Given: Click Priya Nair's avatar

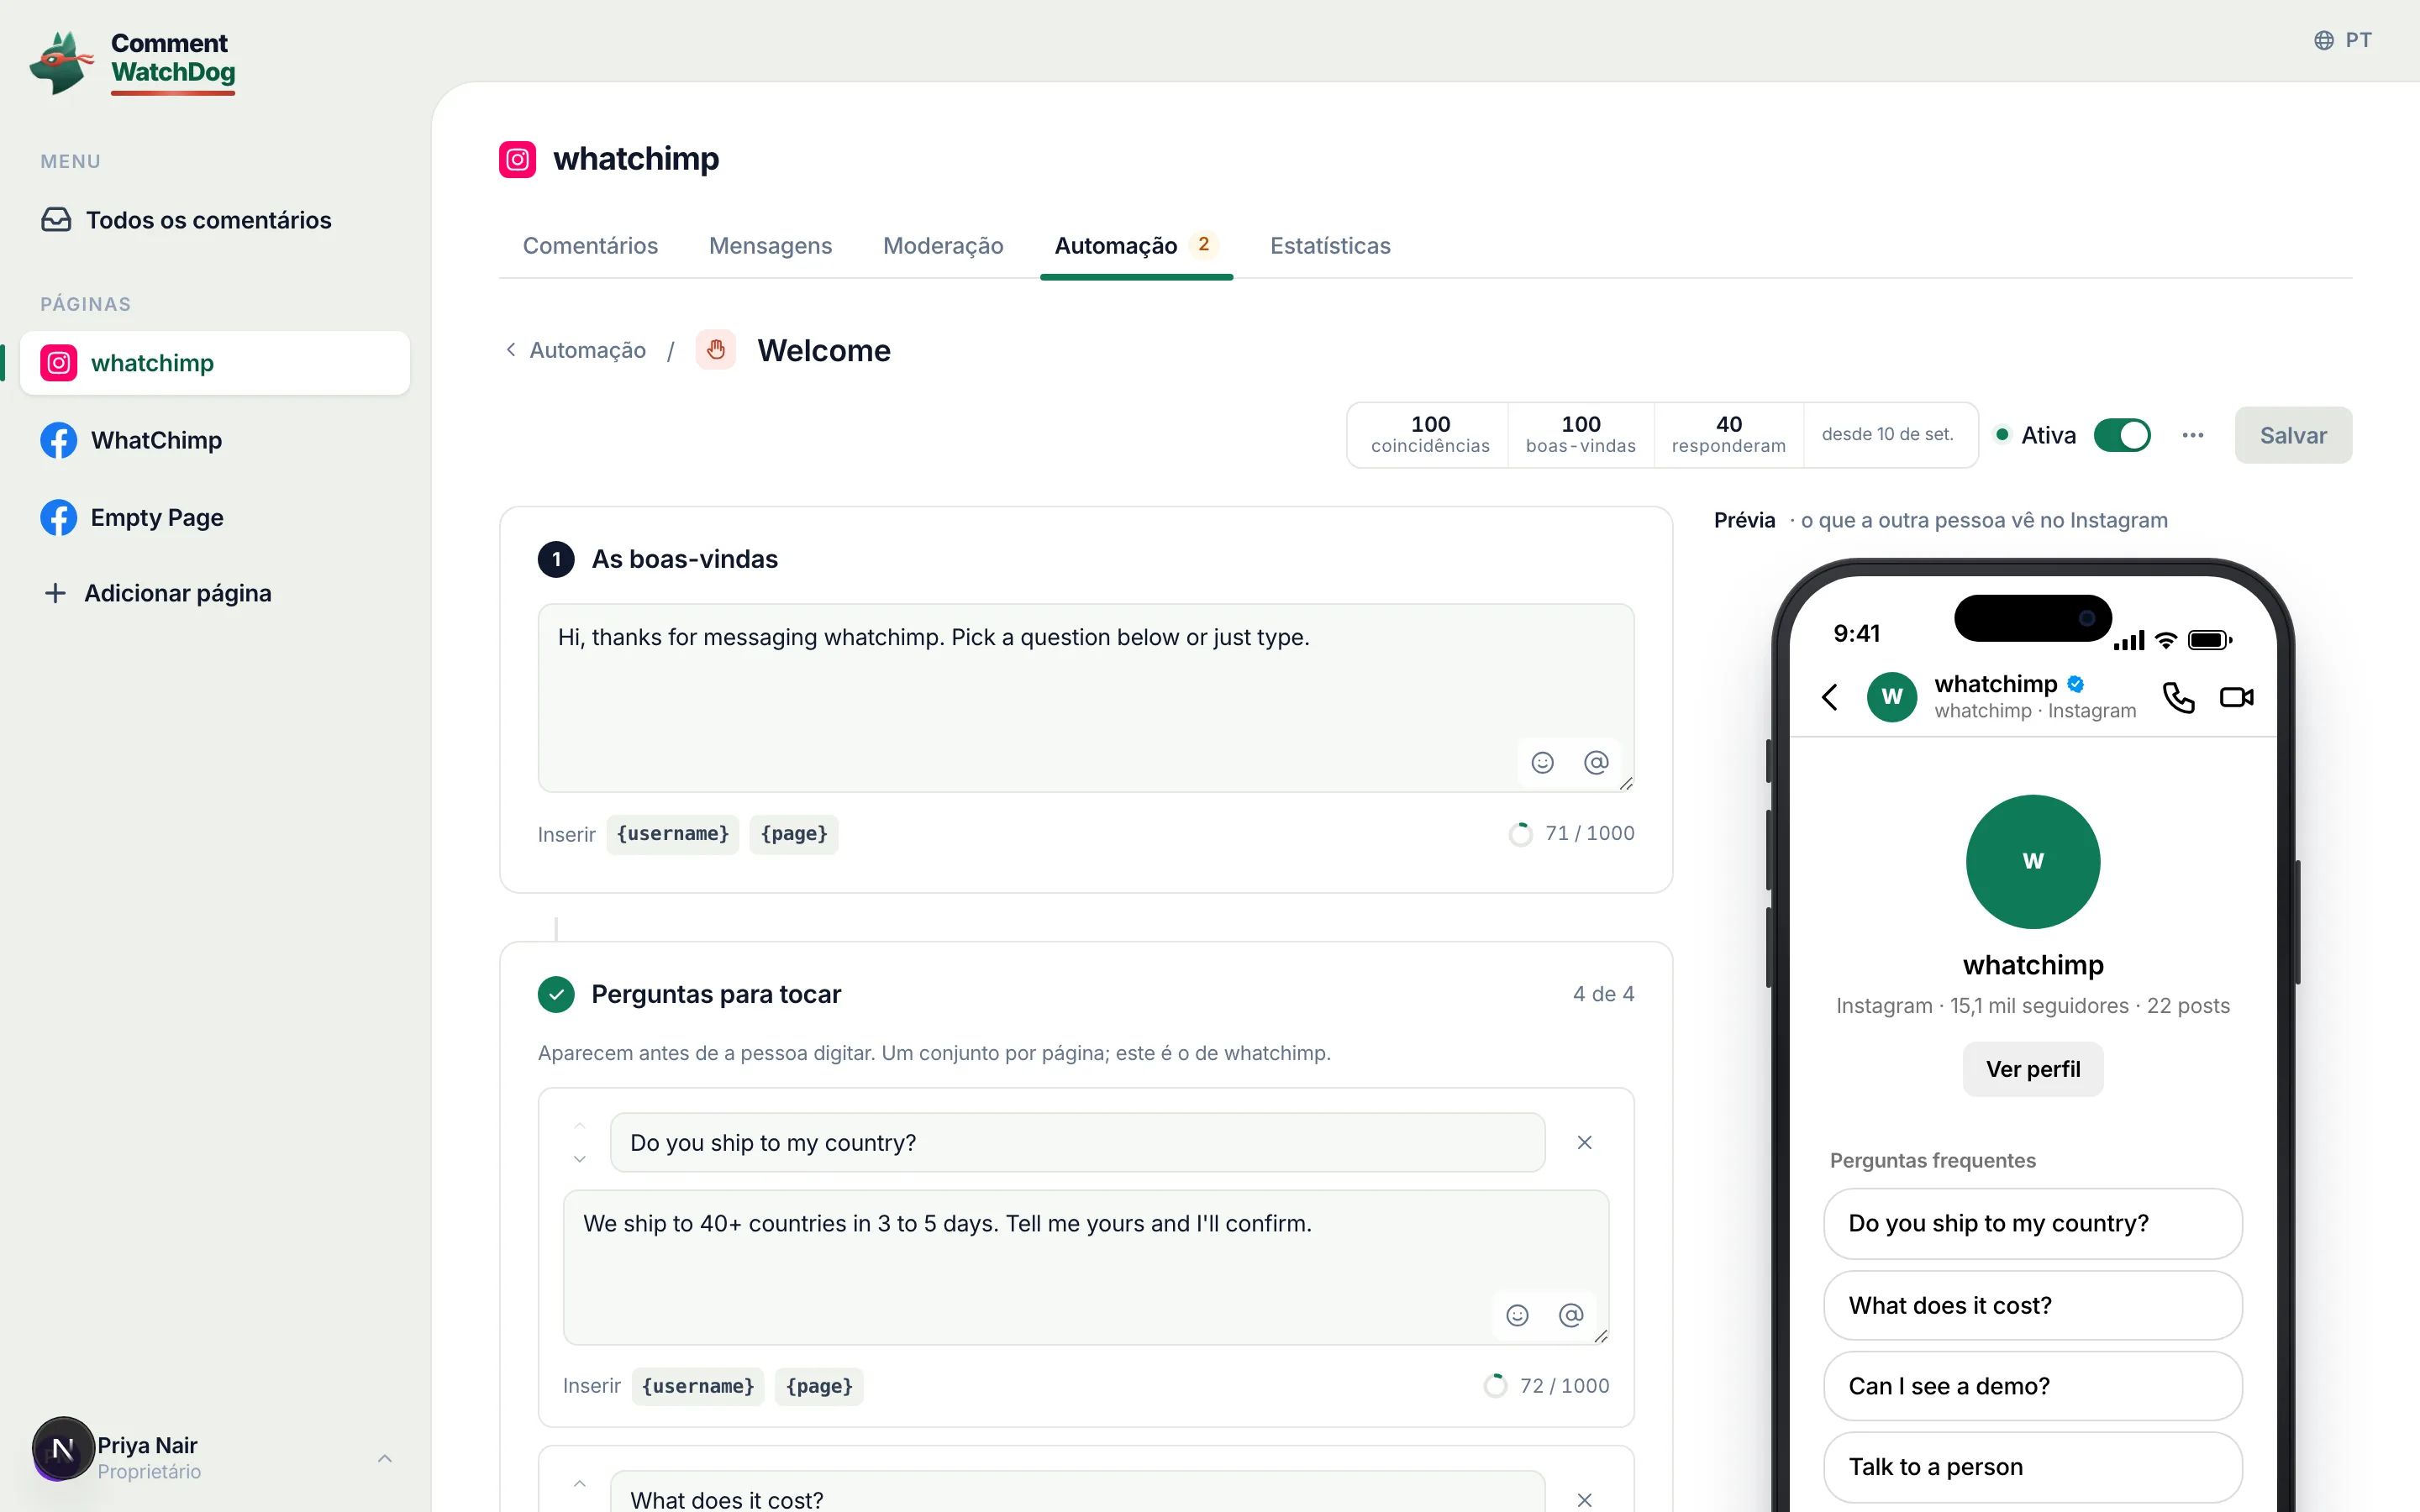Looking at the screenshot, I should click(63, 1448).
